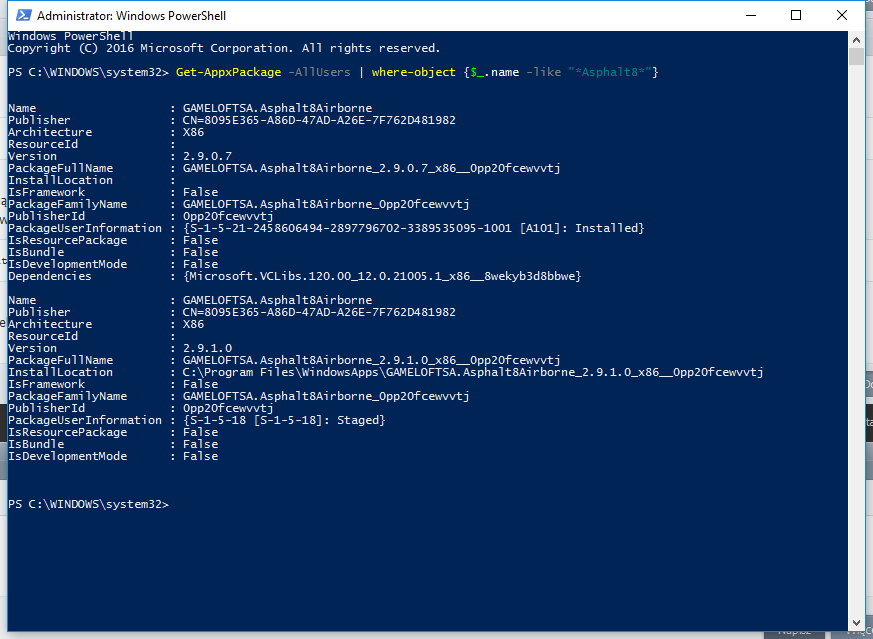Click the Version value 2.9.0.7
The image size is (873, 639).
(x=207, y=156)
